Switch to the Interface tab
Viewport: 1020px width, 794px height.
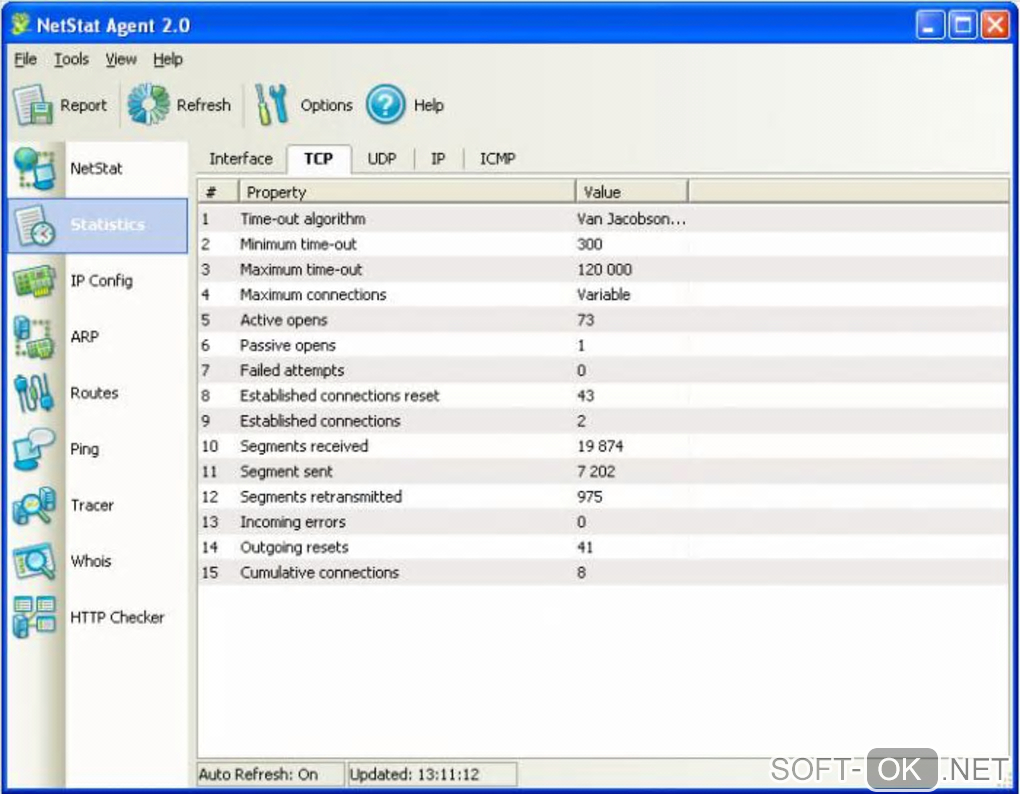pos(241,159)
